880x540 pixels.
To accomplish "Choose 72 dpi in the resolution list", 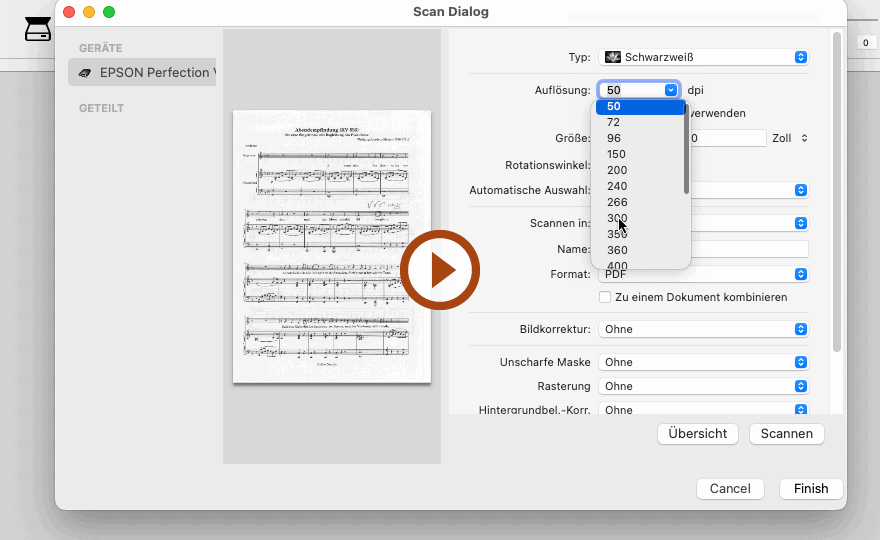I will tap(640, 122).
